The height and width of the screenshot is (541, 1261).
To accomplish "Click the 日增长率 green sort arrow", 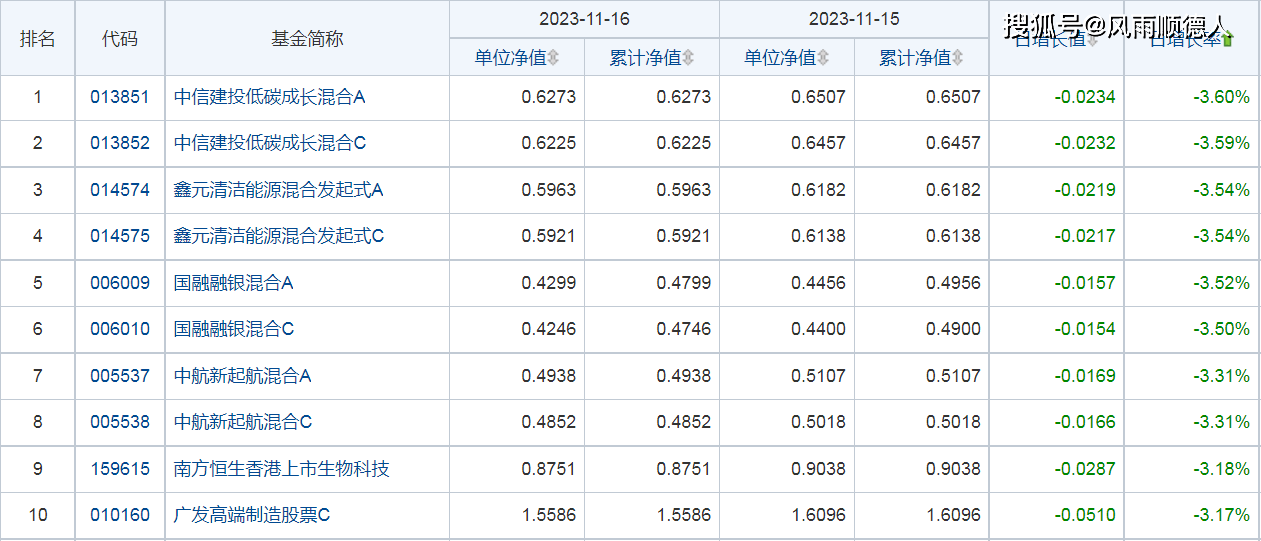I will coord(1228,39).
